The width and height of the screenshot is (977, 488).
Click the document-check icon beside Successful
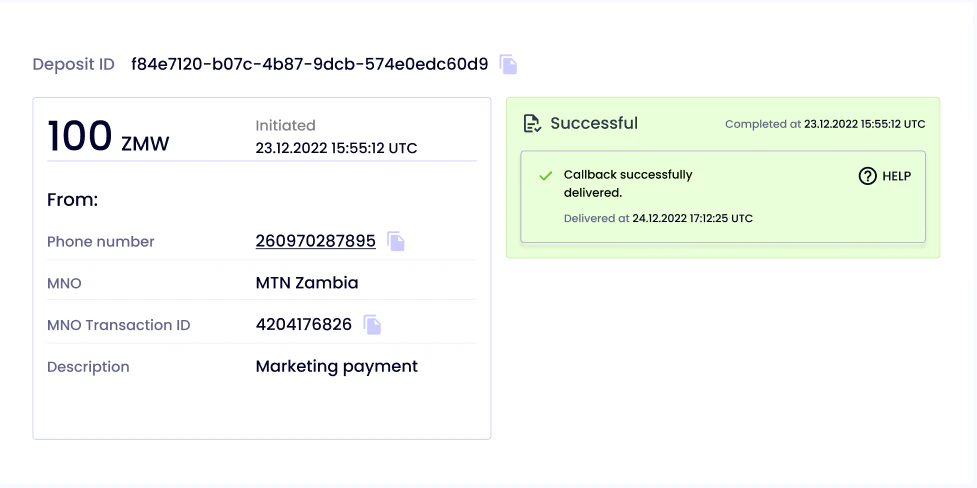(532, 123)
